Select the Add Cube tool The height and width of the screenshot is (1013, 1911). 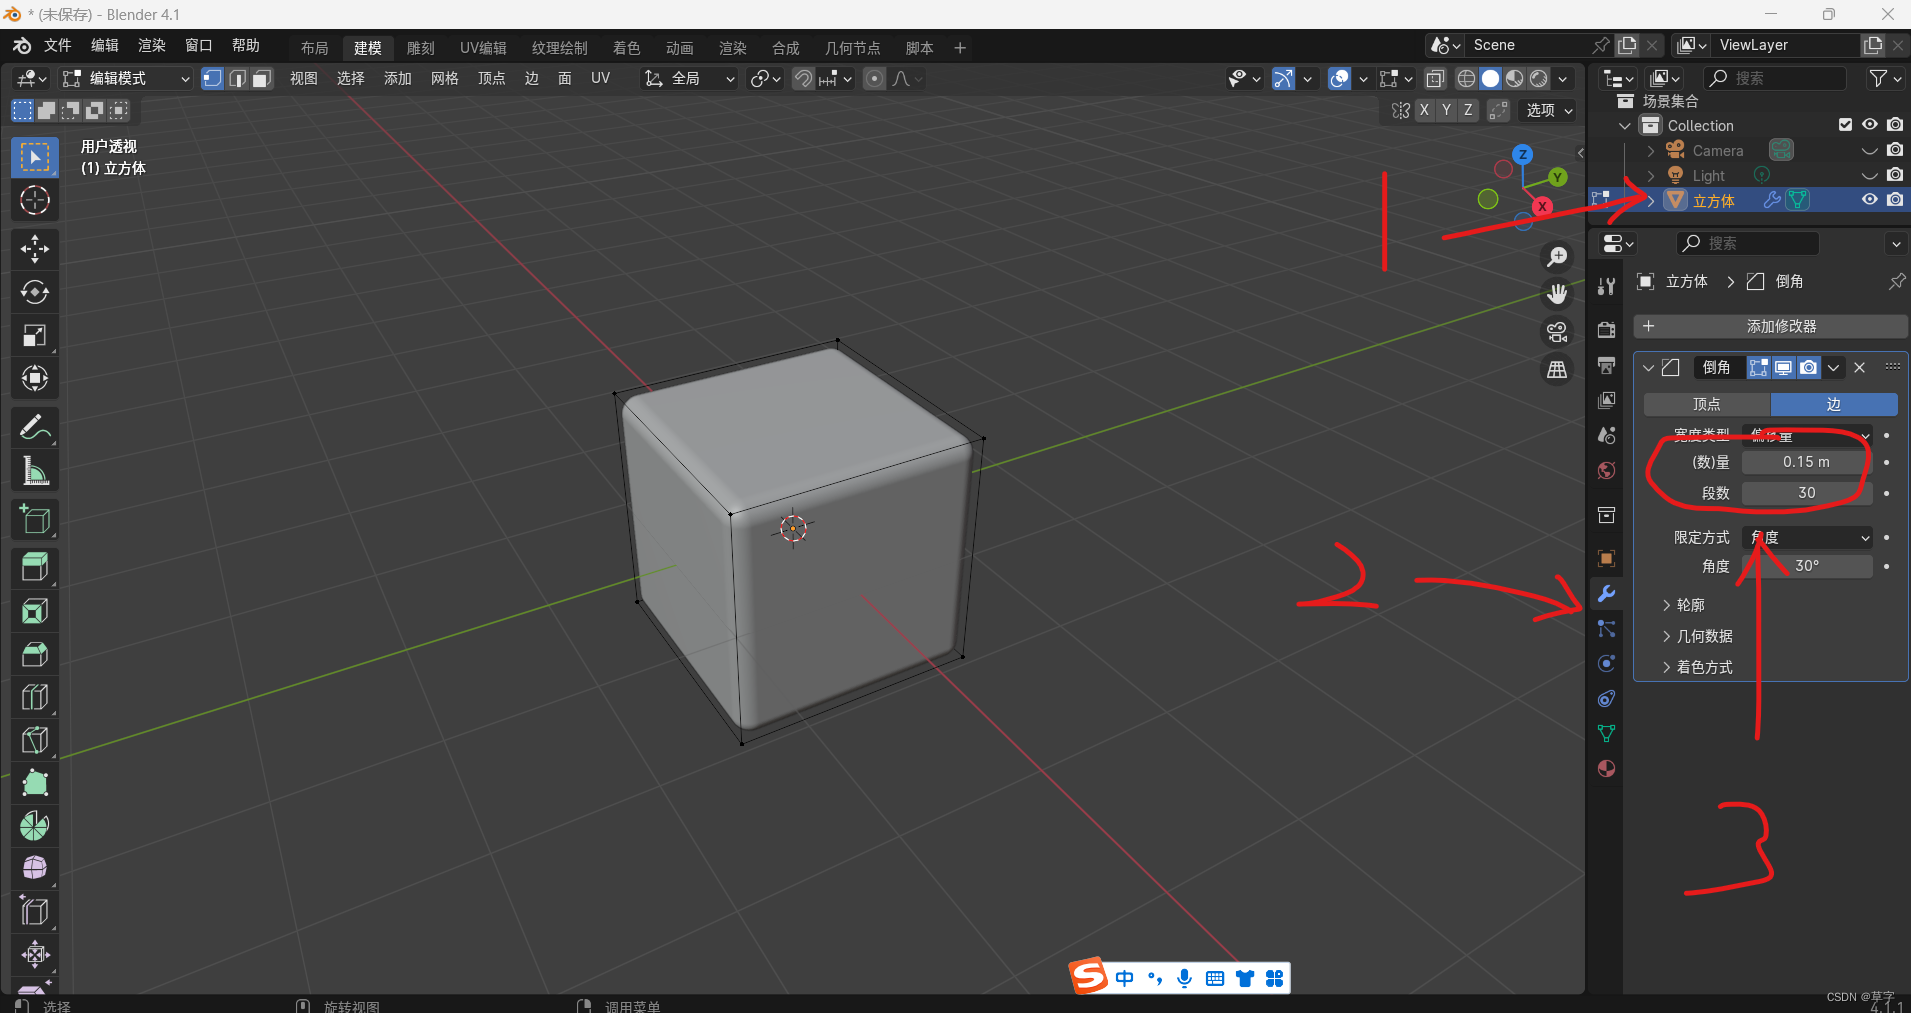pos(35,519)
